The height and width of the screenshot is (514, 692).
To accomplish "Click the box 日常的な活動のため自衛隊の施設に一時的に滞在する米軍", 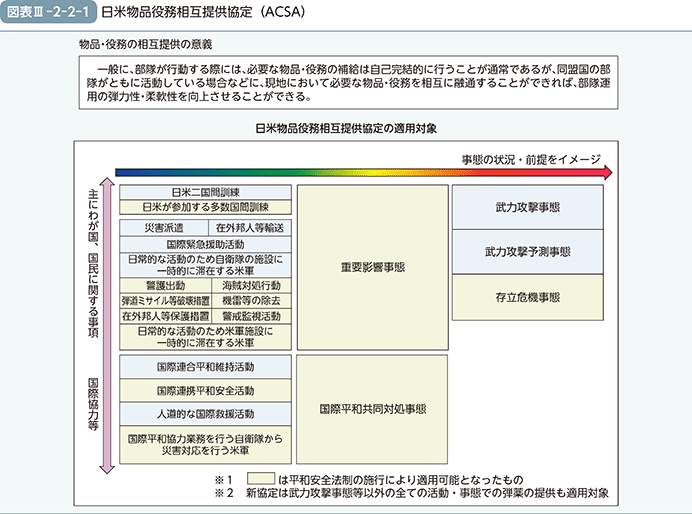I will [205, 265].
